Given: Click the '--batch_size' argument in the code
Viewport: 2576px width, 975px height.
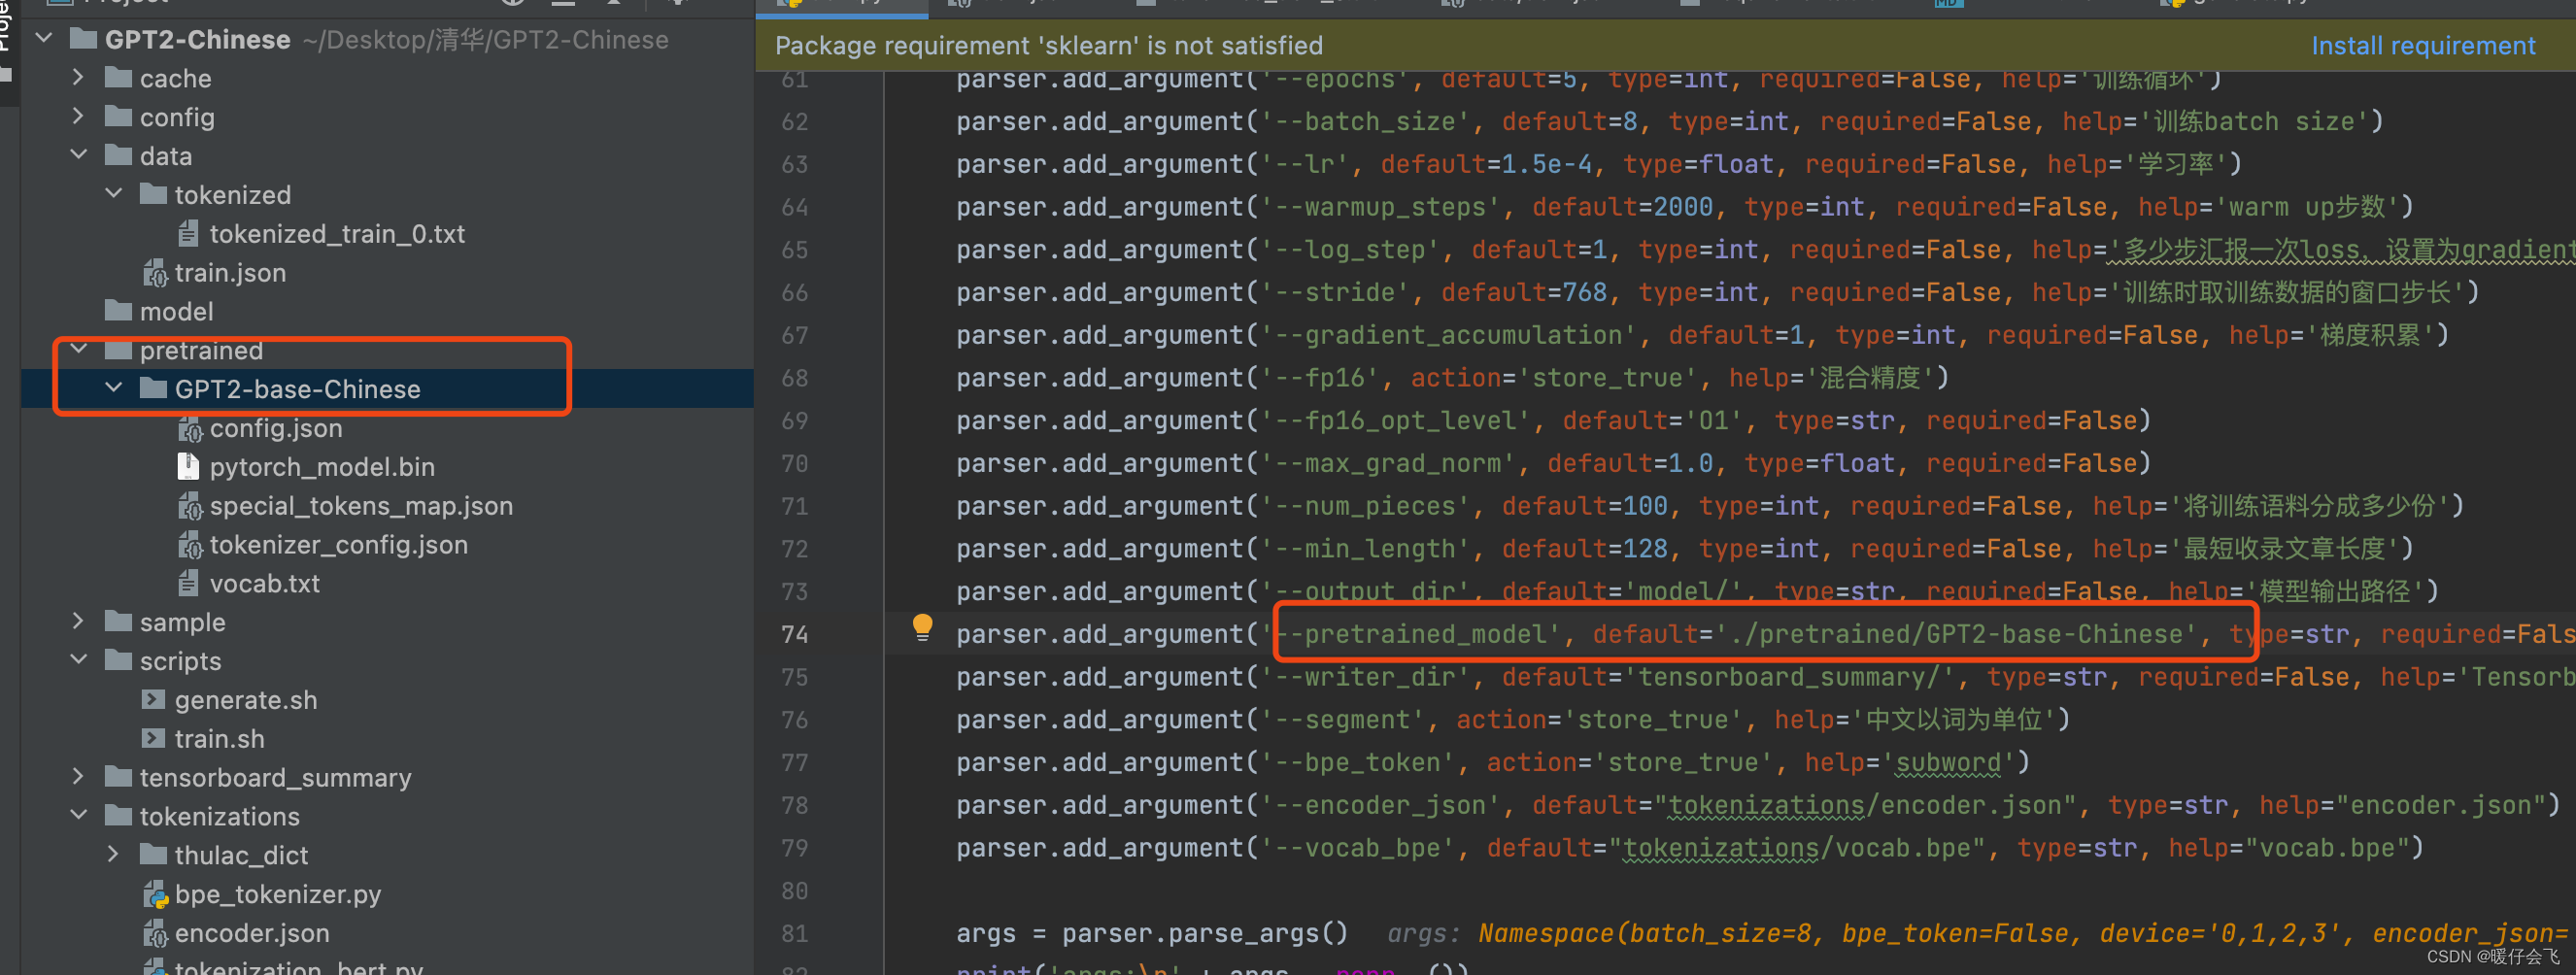Looking at the screenshot, I should click(1365, 121).
